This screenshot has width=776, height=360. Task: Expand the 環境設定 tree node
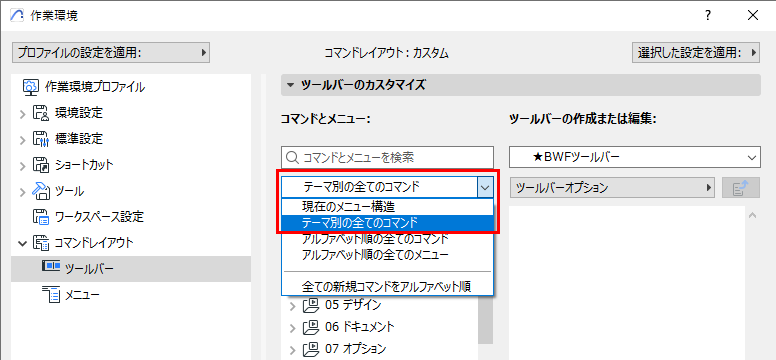point(23,113)
